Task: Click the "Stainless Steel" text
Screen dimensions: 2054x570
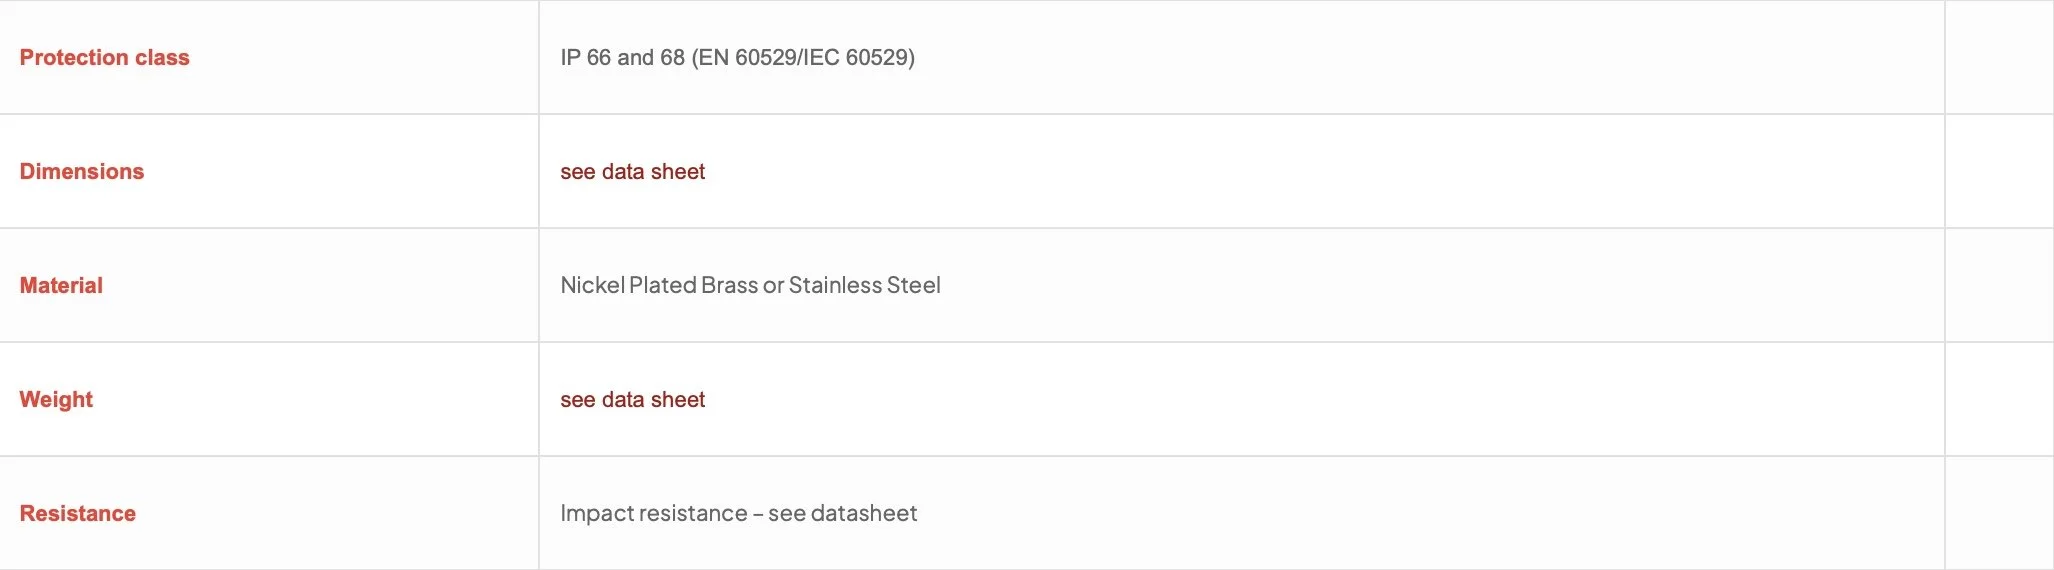Action: pos(865,286)
